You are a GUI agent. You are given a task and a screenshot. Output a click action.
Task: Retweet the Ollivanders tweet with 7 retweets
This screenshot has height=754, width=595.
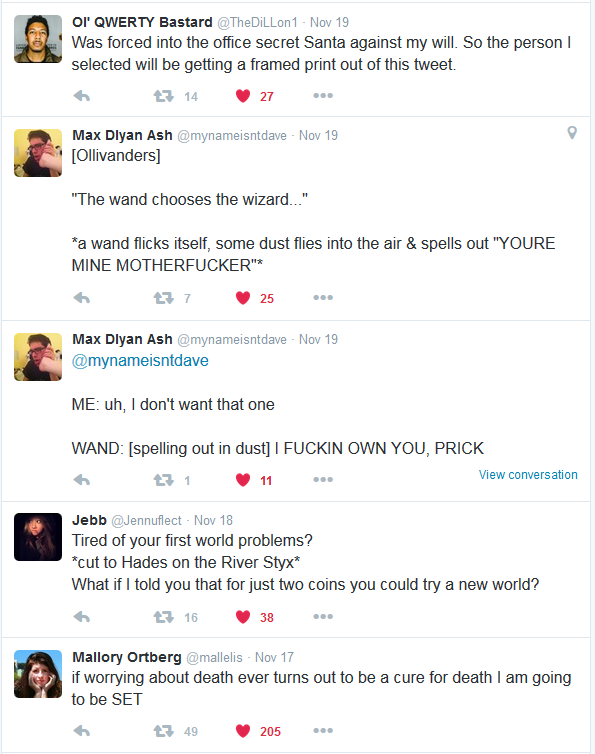coord(164,298)
